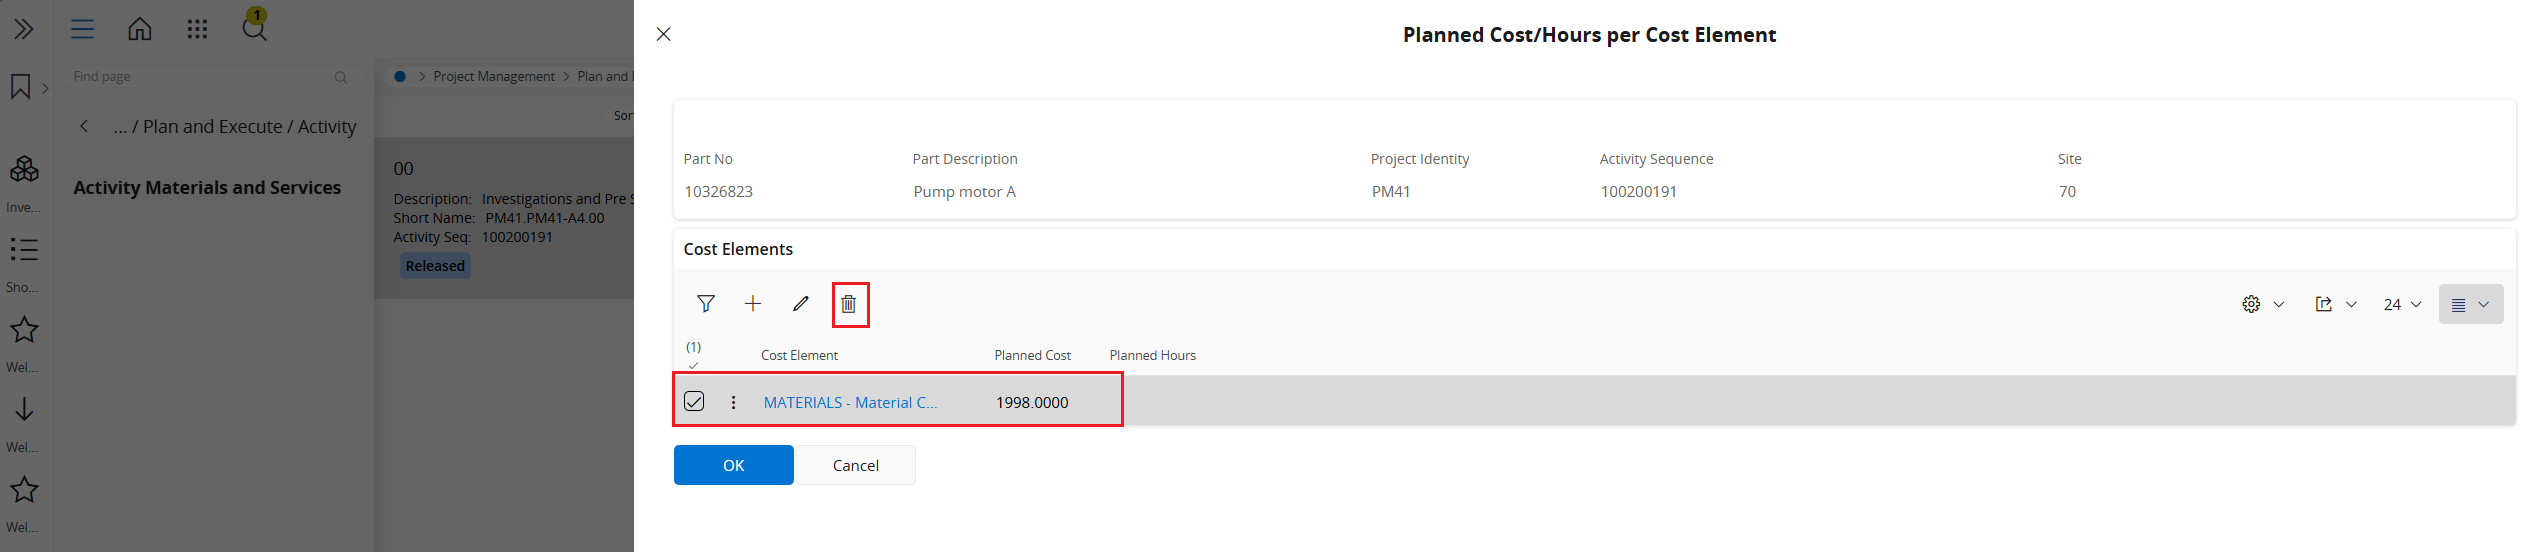
Task: Uncheck the MATERIALS row checkbox
Action: tap(694, 401)
